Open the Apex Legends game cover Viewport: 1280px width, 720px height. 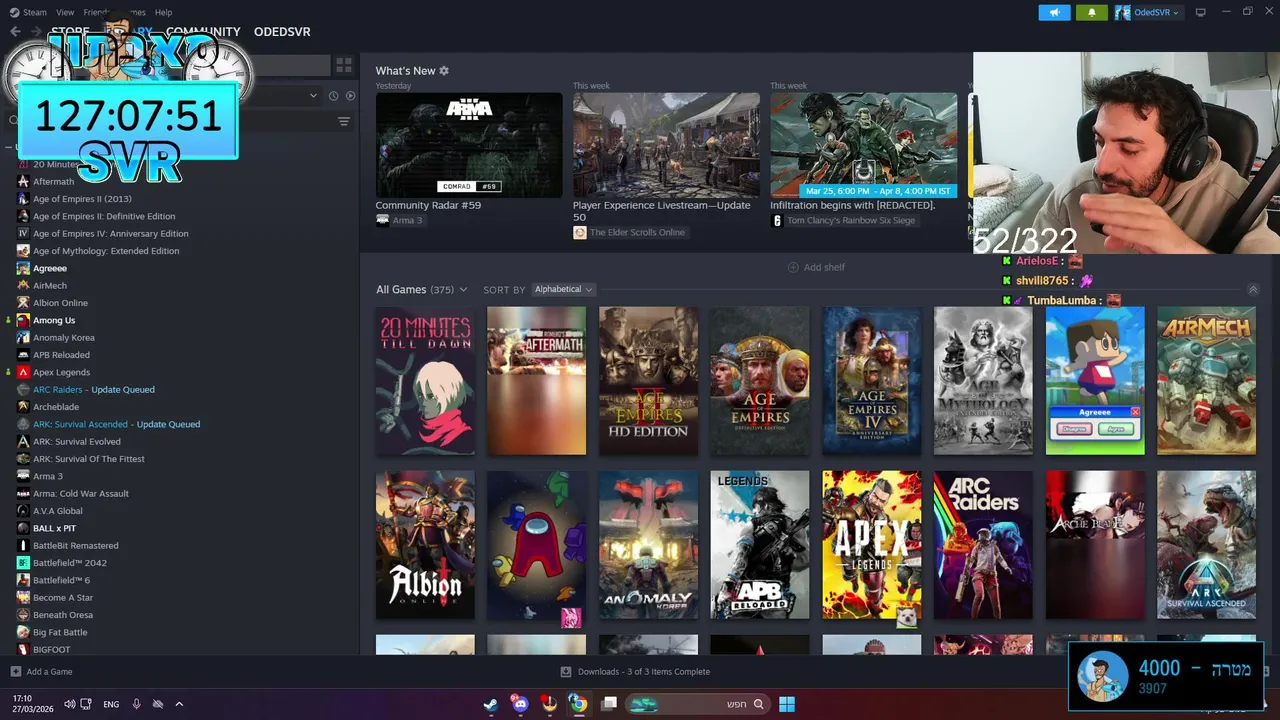point(872,545)
